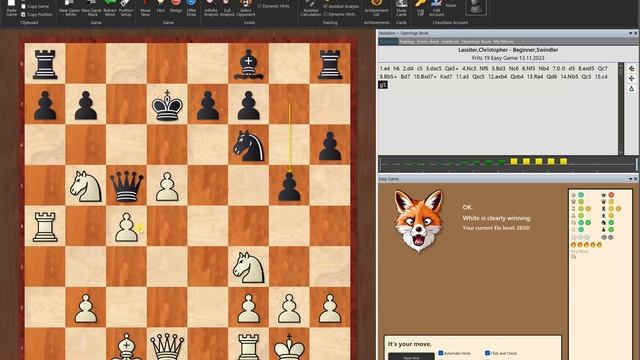Click move 7.0-0 in the notation
The image size is (640, 360).
coord(558,69)
